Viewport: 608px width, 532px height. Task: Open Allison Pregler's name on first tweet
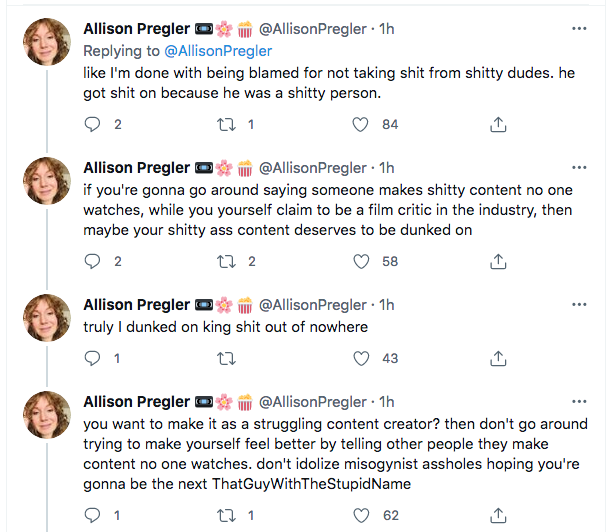(x=136, y=29)
